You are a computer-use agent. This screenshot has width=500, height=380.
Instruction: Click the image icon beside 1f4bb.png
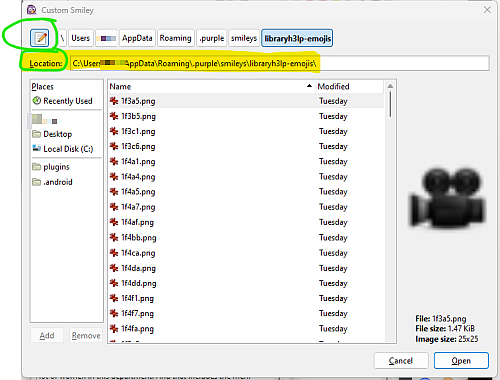[x=114, y=237]
